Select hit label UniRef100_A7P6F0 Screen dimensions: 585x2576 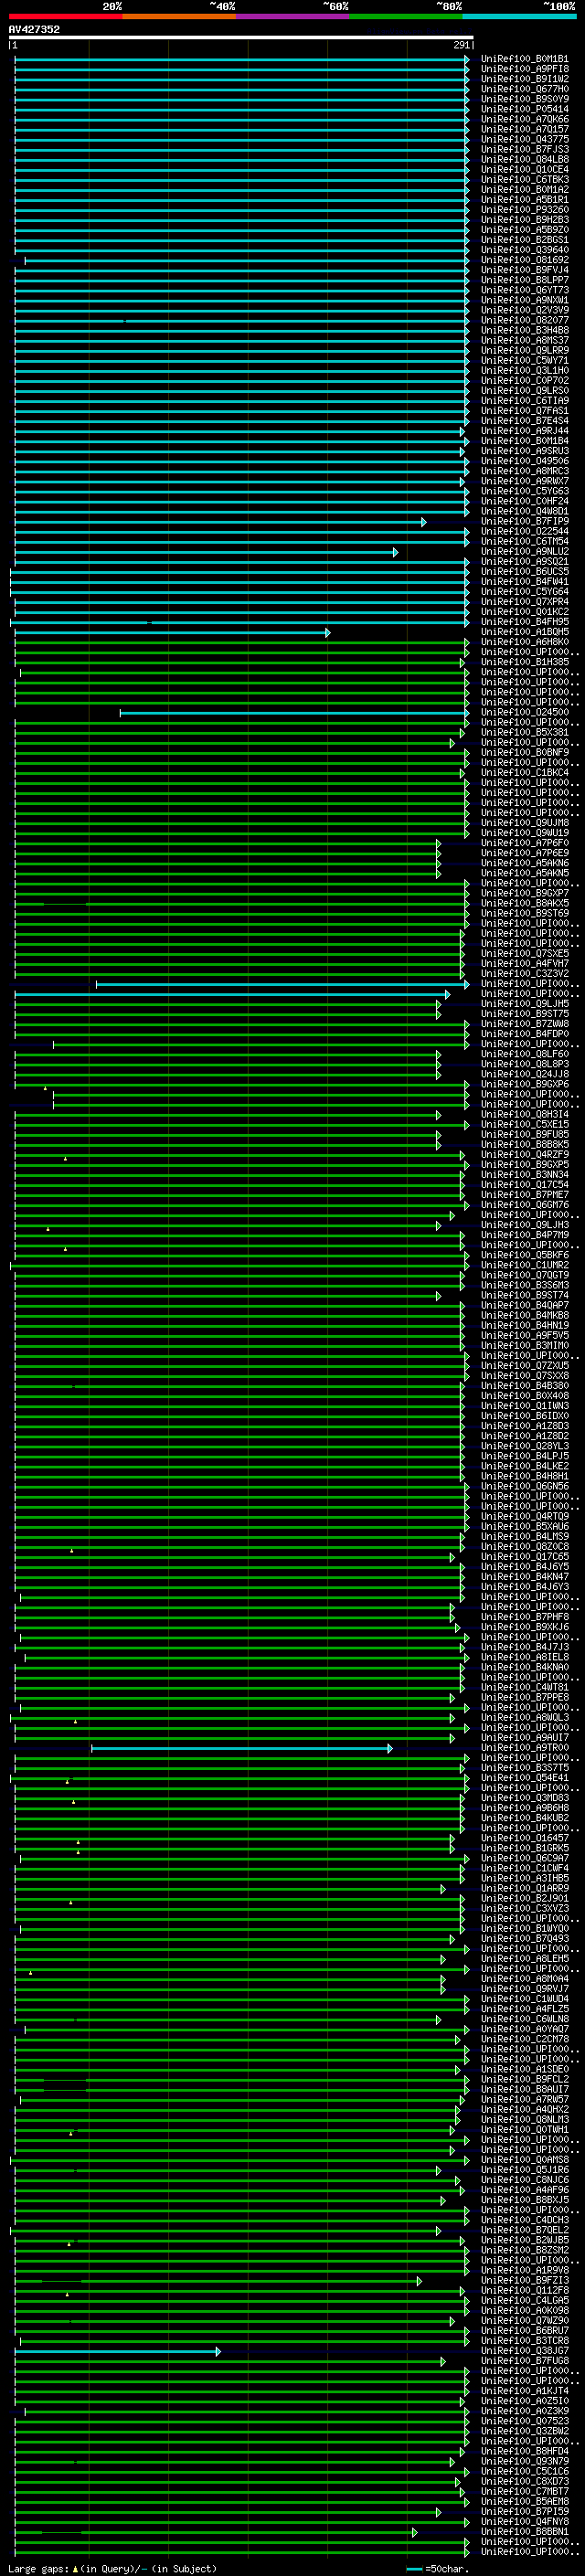coord(525,843)
